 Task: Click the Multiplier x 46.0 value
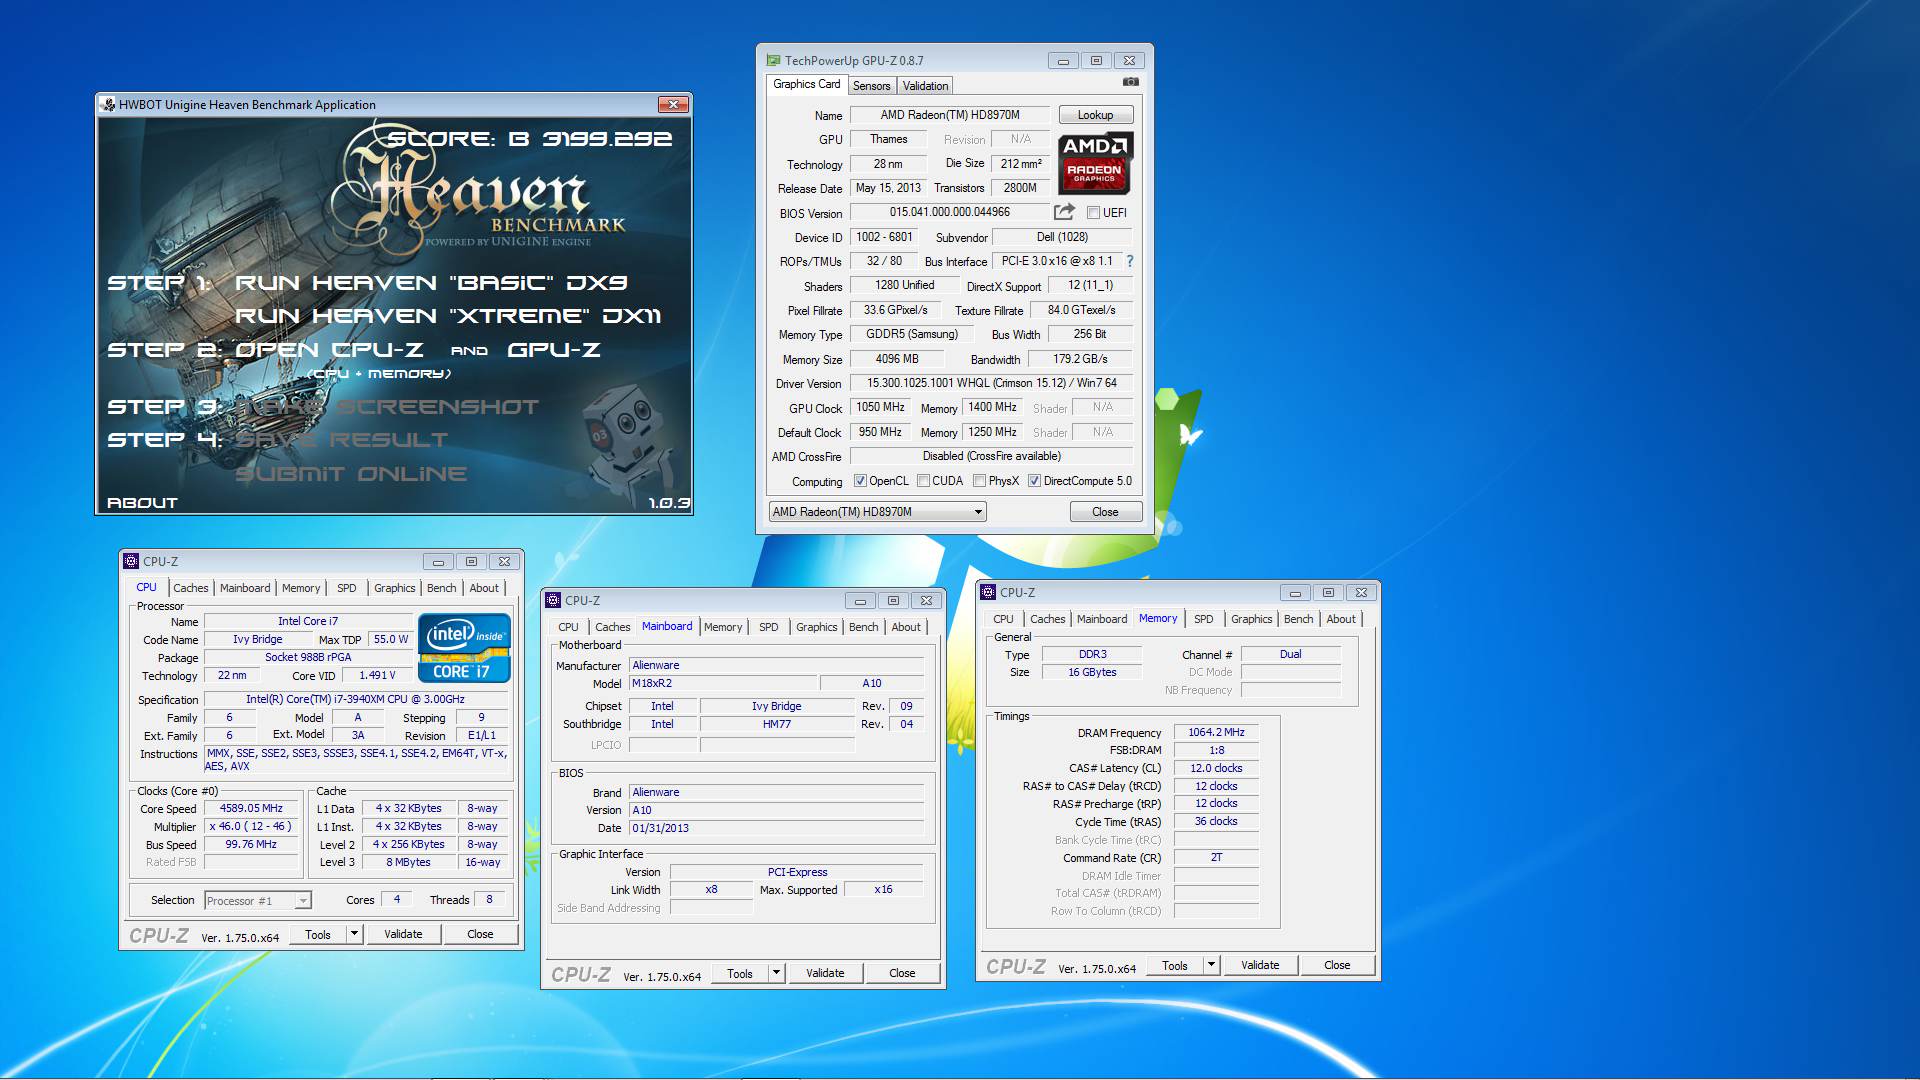[x=251, y=826]
